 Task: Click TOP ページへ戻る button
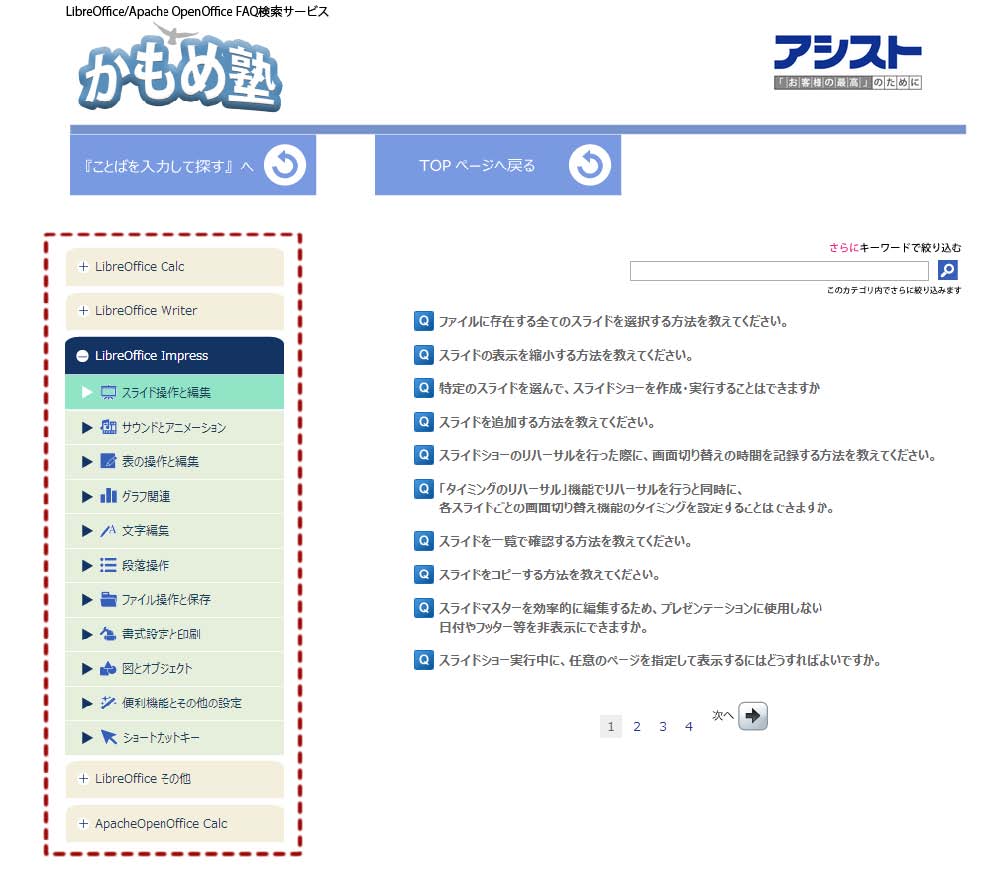tap(498, 165)
